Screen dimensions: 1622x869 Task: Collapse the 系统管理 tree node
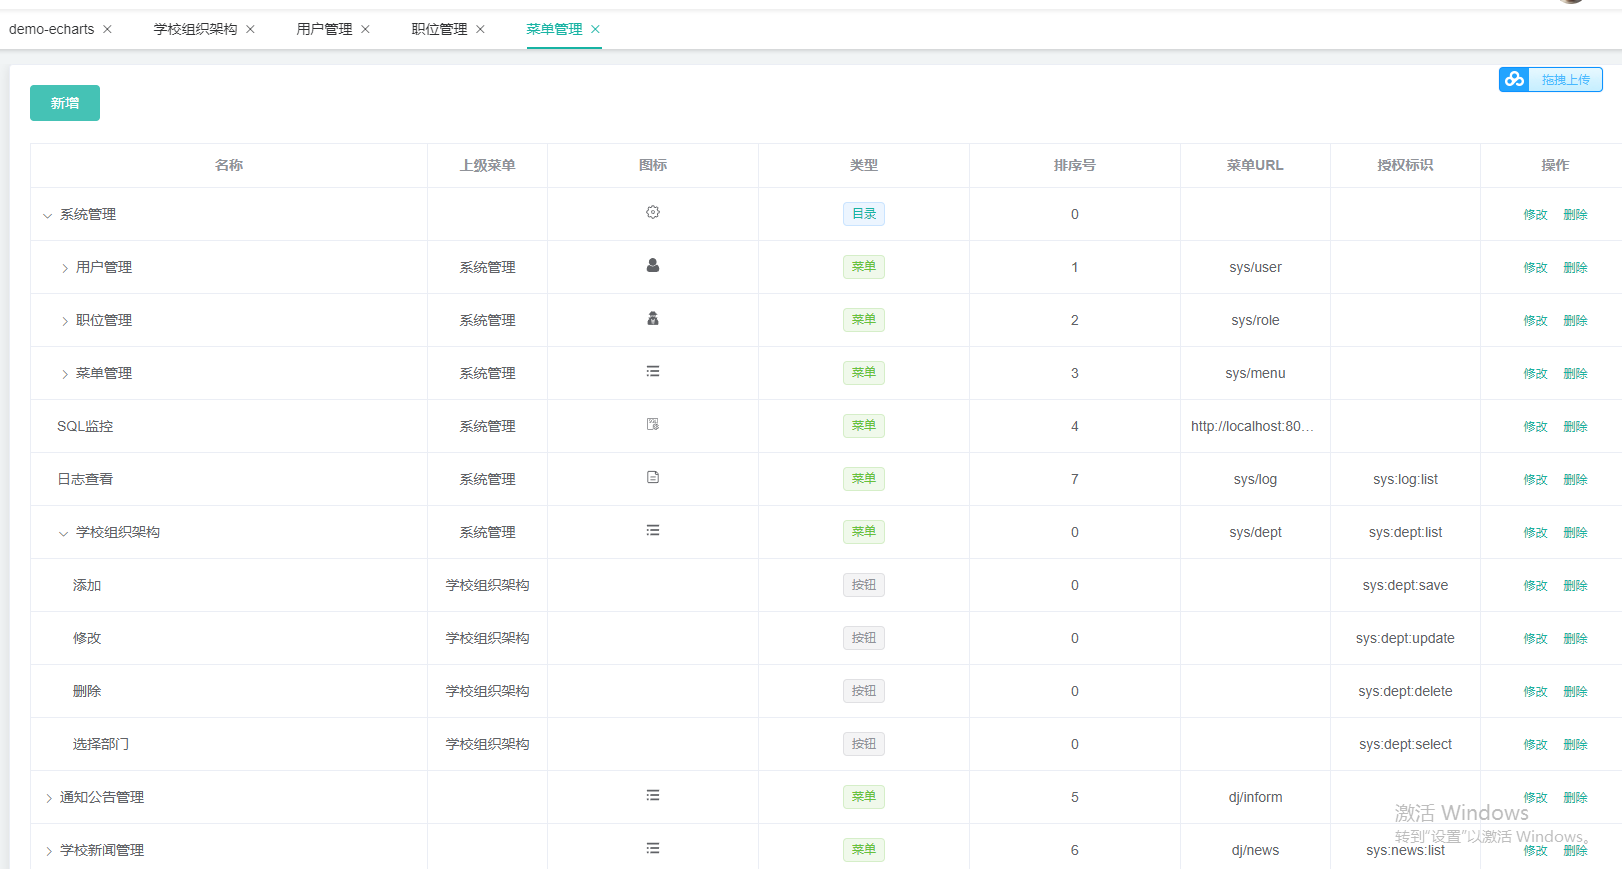47,215
